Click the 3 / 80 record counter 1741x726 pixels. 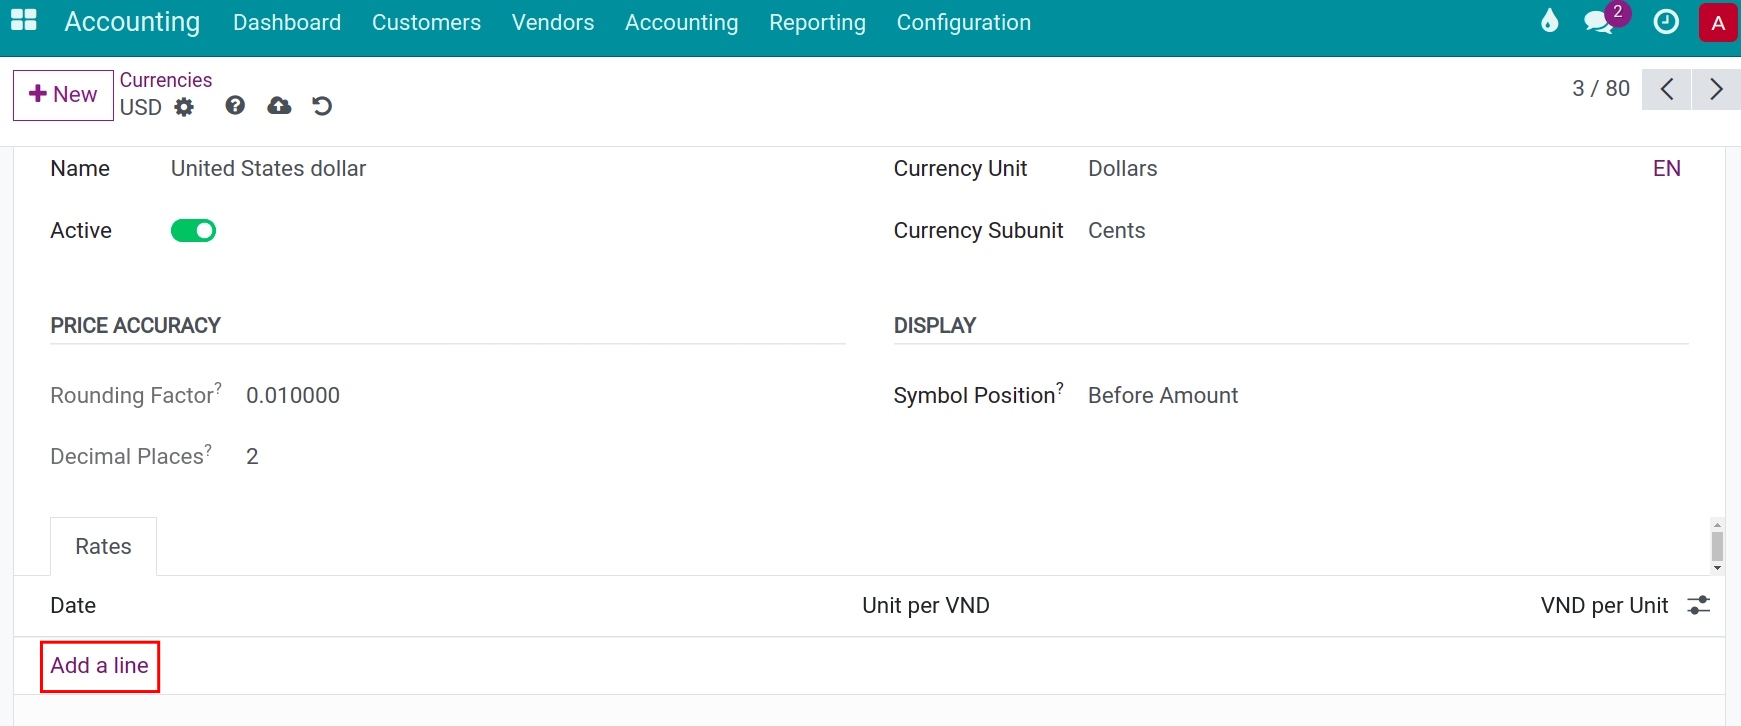1601,89
